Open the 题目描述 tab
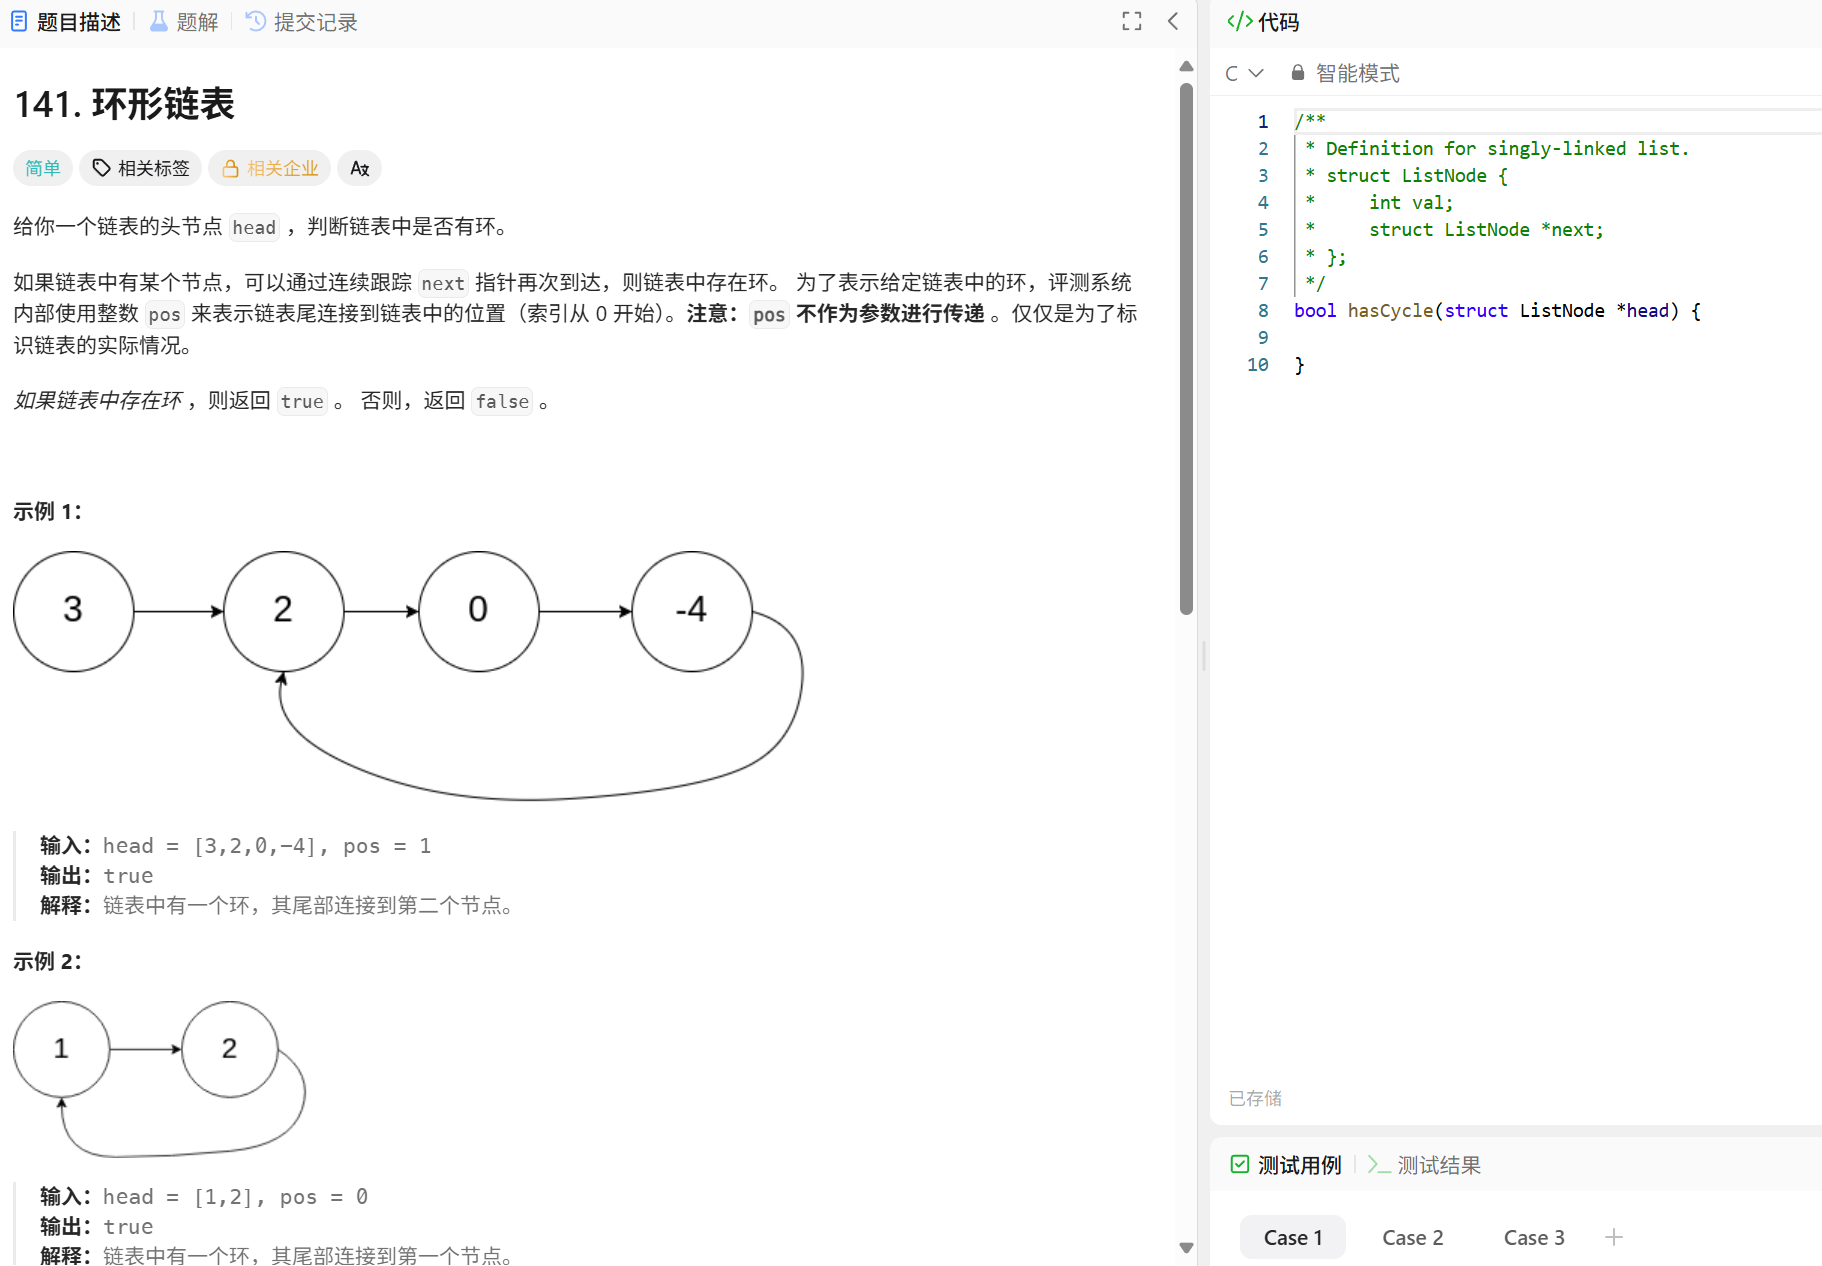The width and height of the screenshot is (1822, 1266). pyautogui.click(x=66, y=22)
